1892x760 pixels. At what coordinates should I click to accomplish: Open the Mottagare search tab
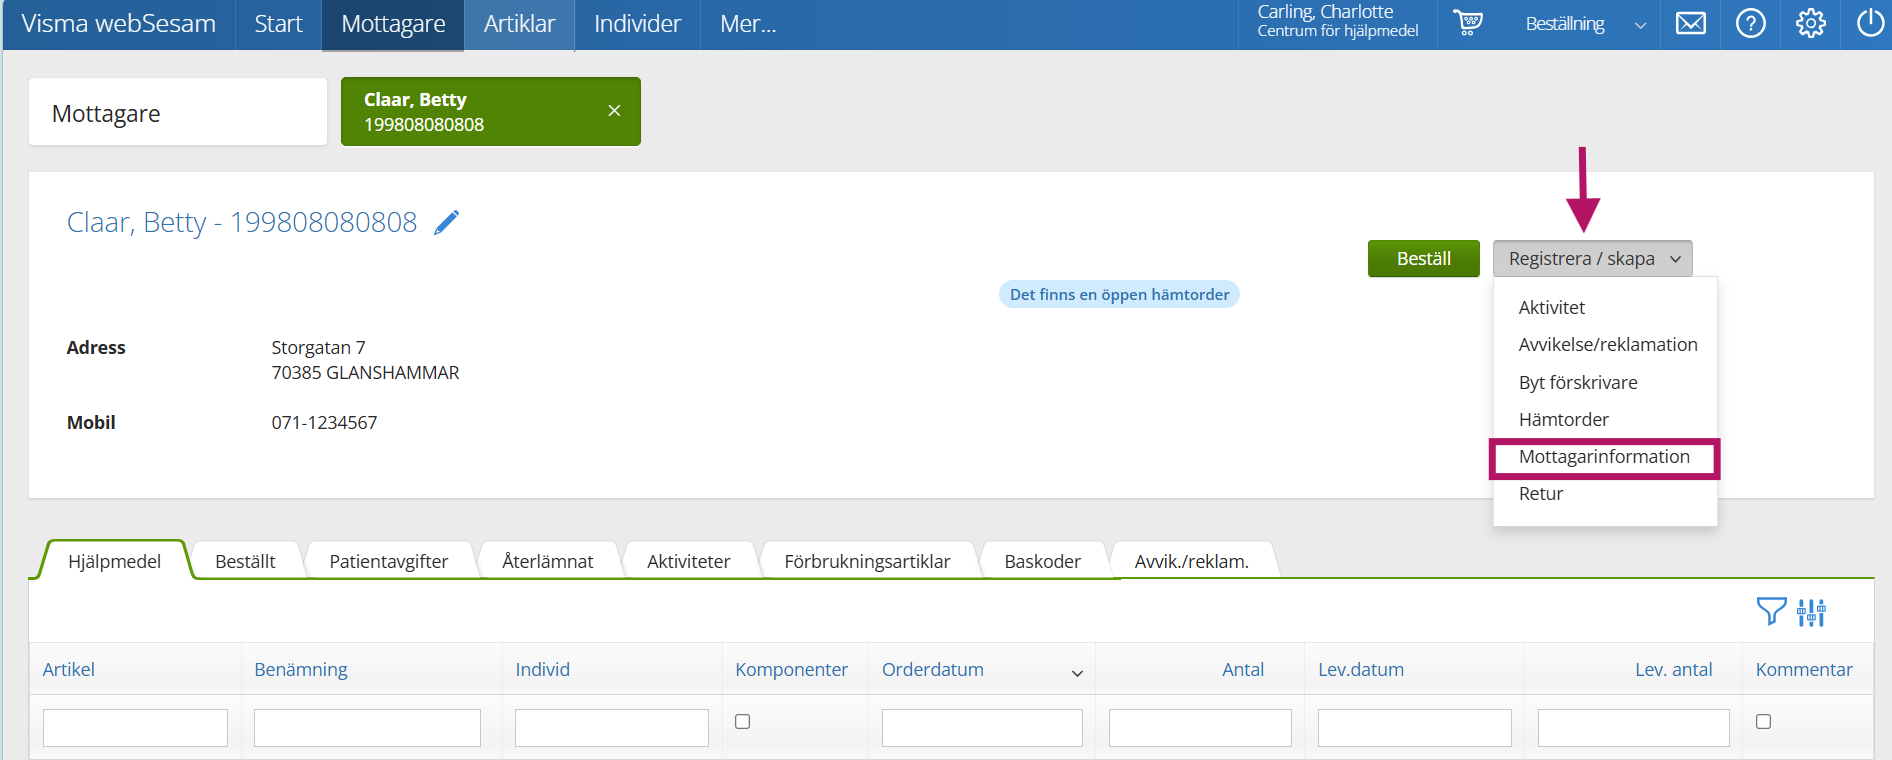click(x=178, y=112)
